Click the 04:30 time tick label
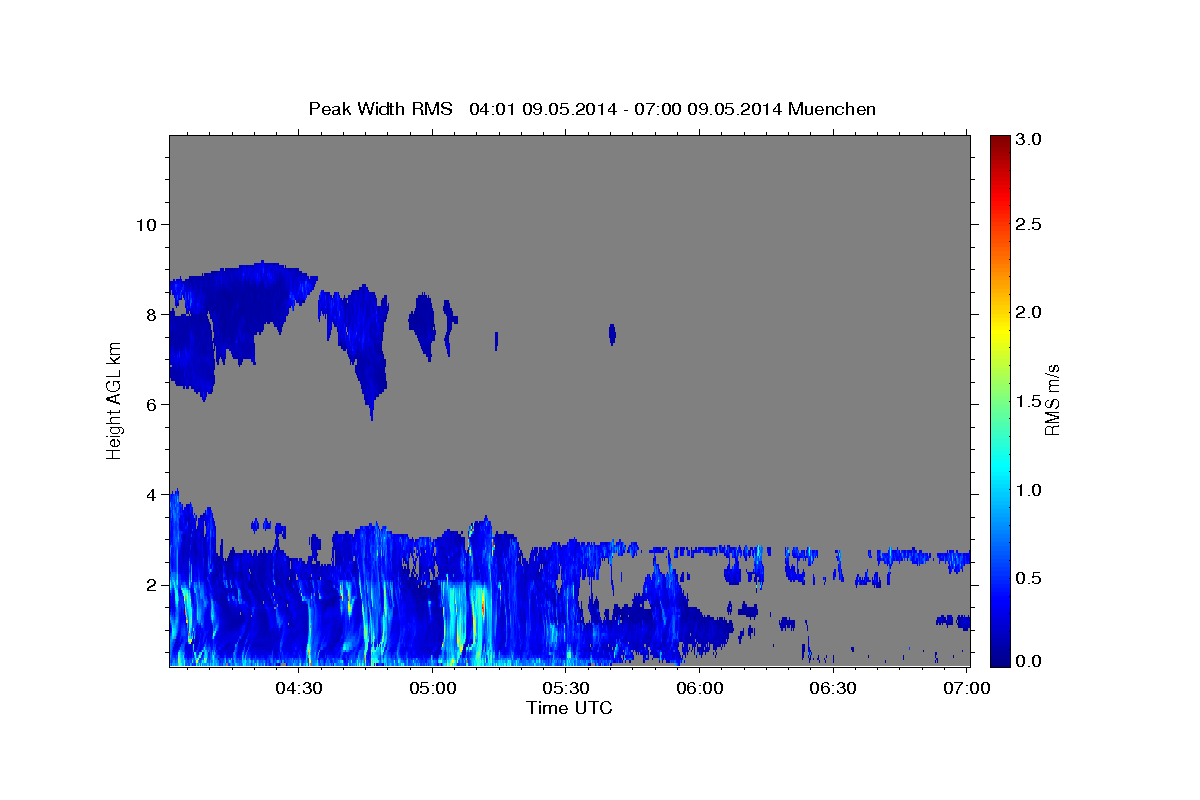This screenshot has width=1200, height=800. pos(298,688)
